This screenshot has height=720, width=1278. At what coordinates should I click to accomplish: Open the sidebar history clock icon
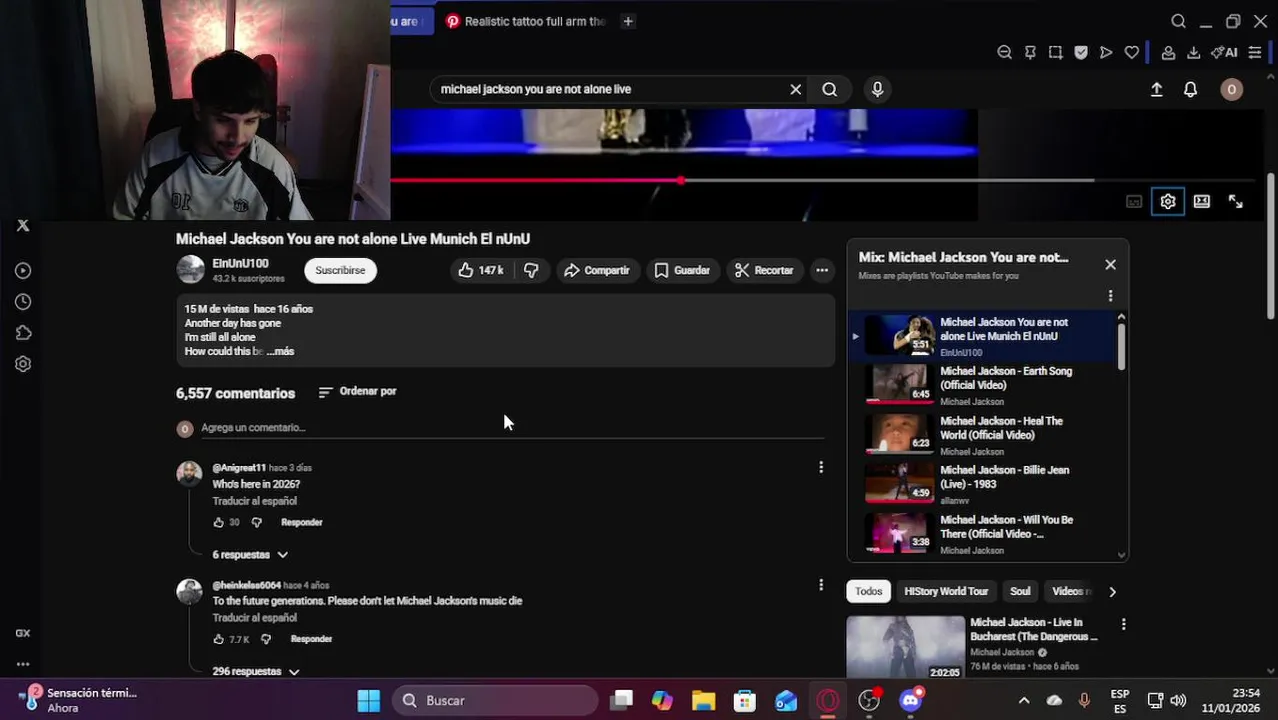tap(23, 302)
